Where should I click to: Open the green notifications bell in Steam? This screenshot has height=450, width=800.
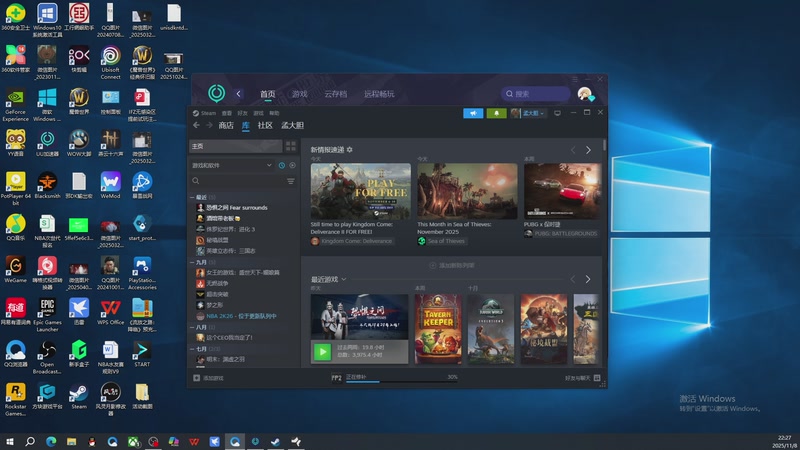496,113
